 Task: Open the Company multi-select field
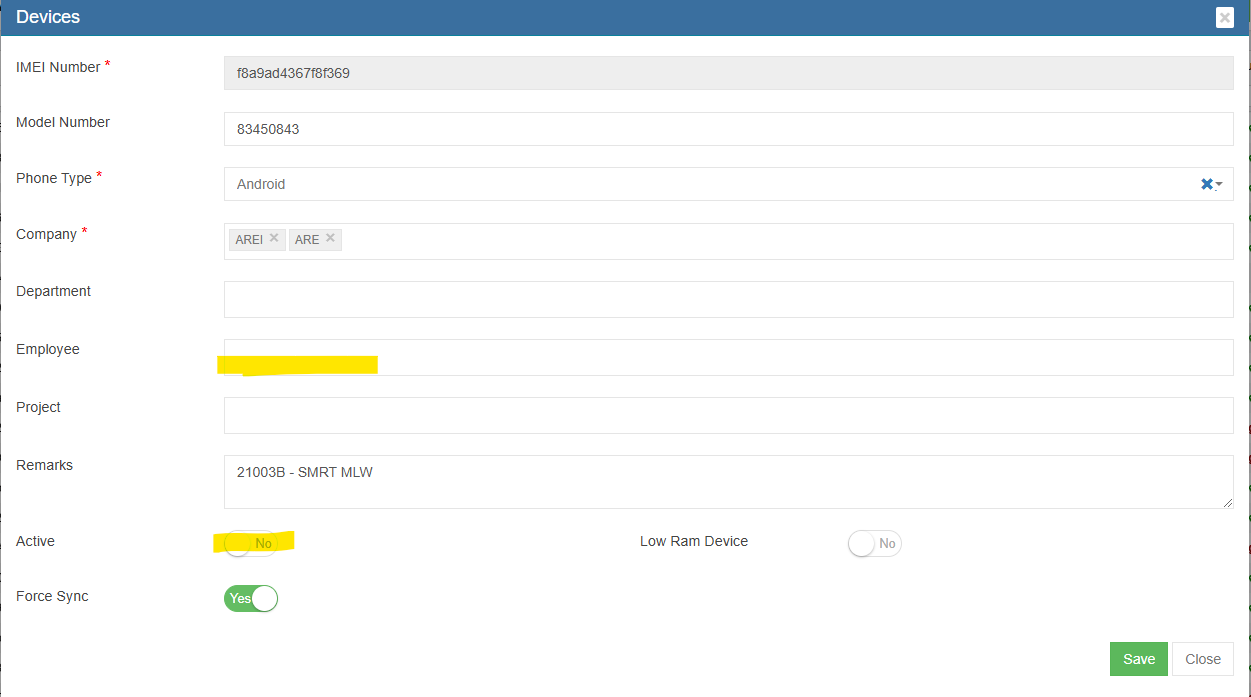point(780,241)
